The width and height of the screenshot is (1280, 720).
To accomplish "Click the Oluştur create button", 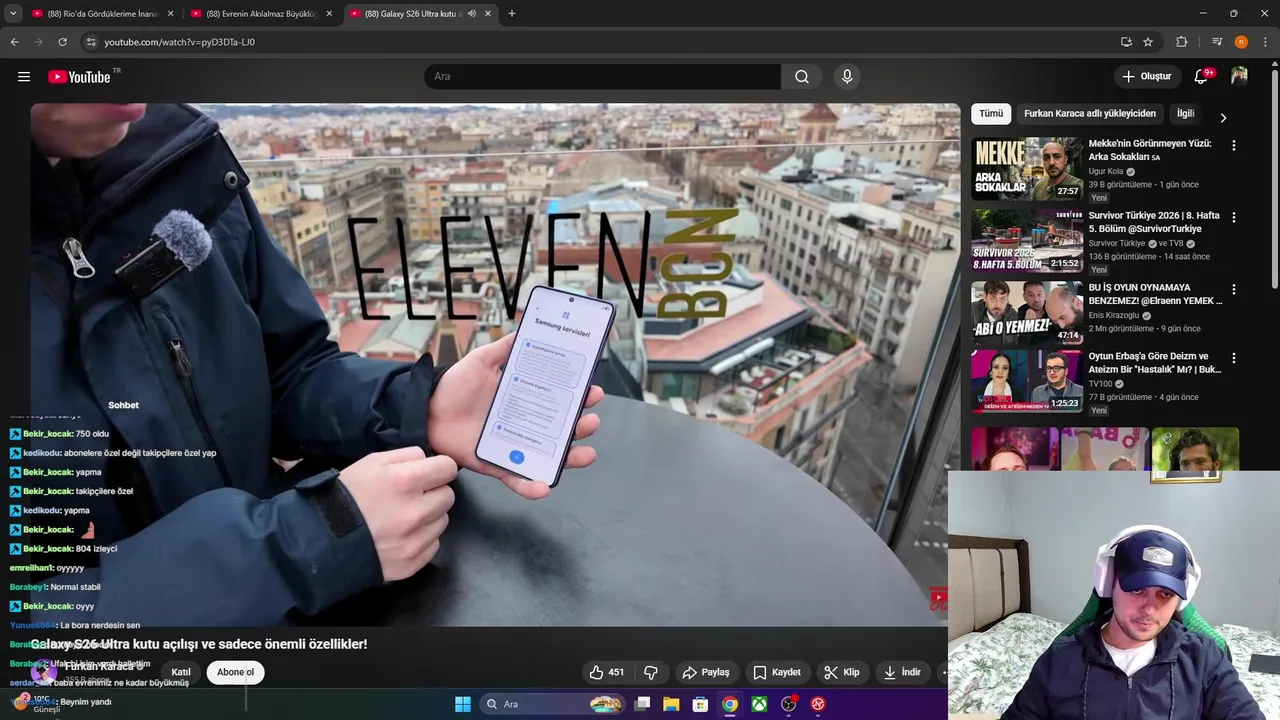I will 1147,77.
